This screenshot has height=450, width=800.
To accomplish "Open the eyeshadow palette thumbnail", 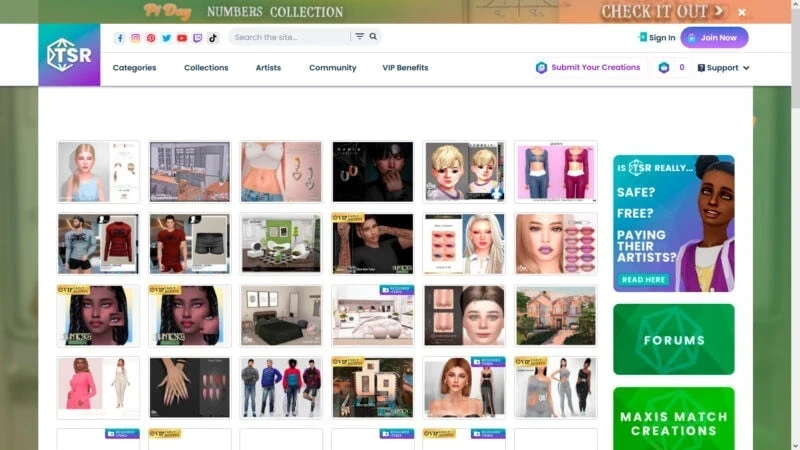I will (x=464, y=244).
